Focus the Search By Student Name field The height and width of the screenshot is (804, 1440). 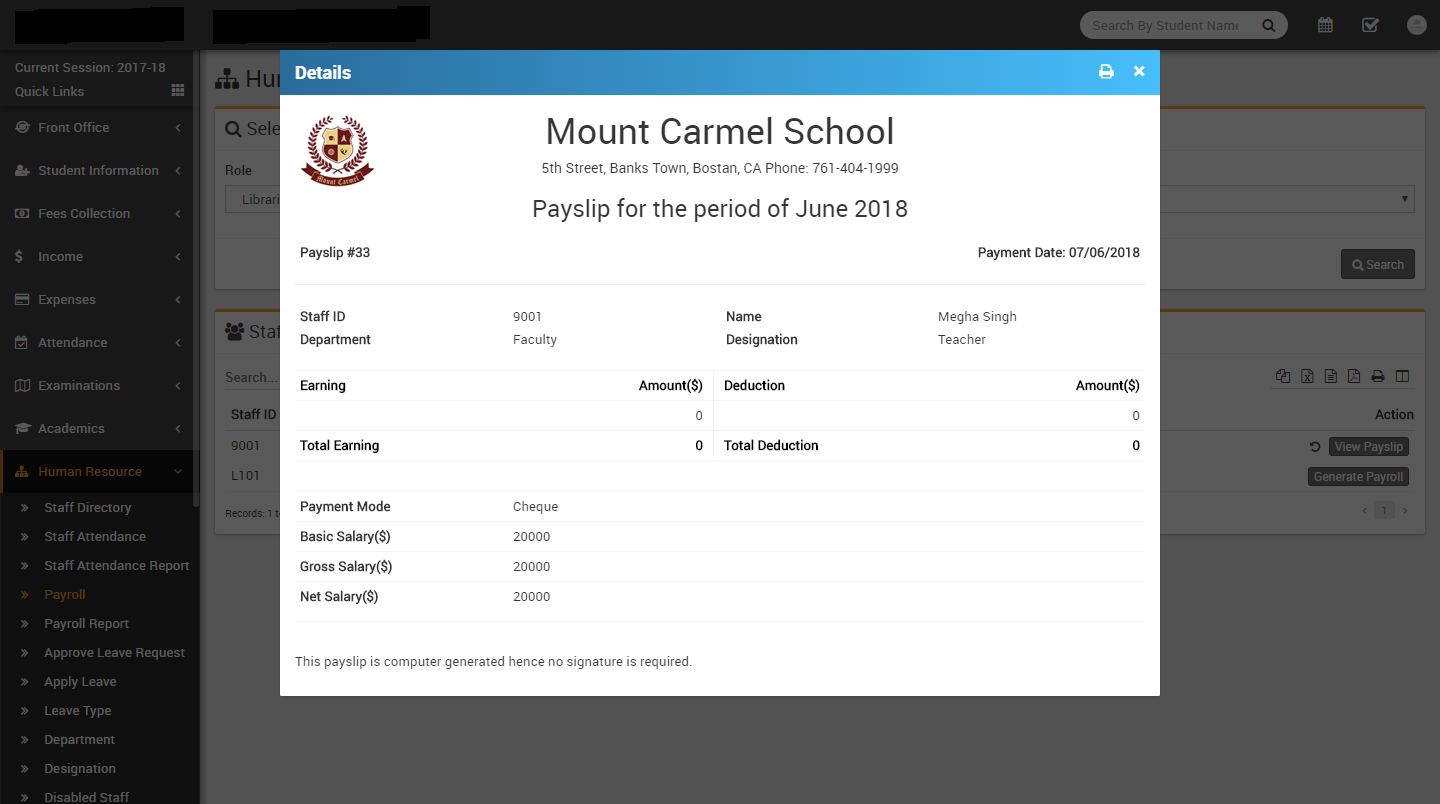[1164, 25]
